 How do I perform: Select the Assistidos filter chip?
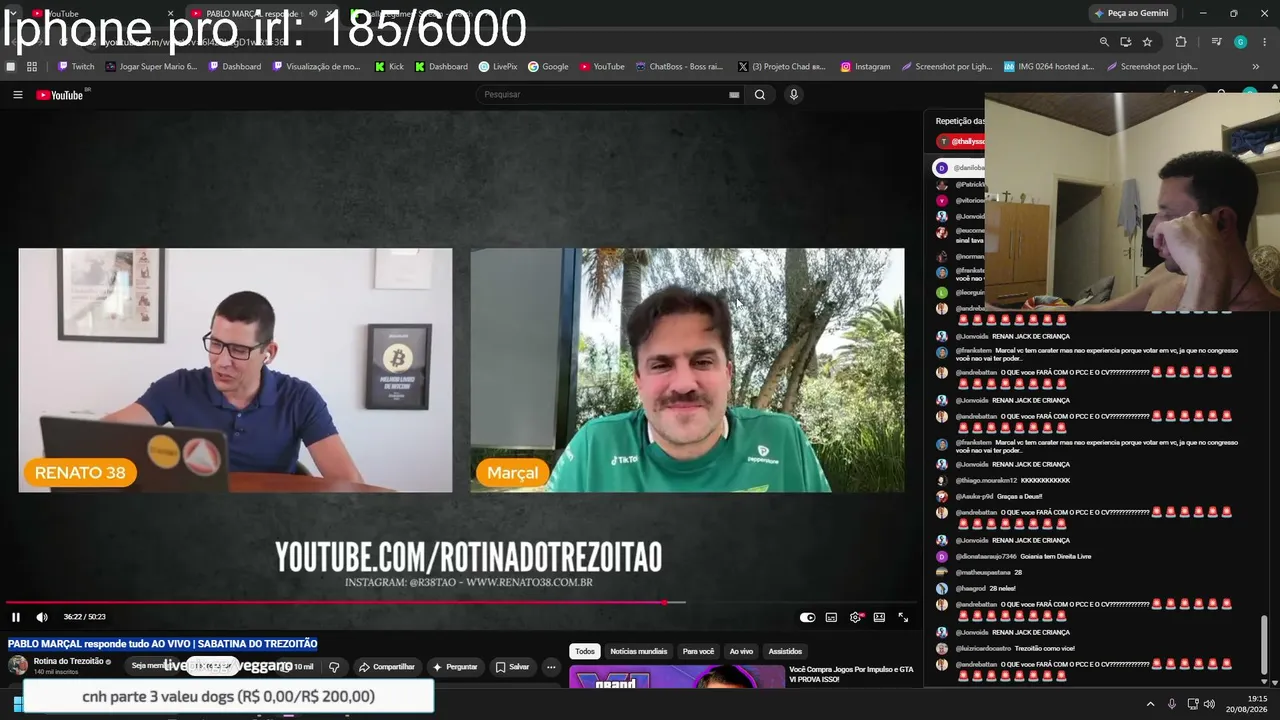tap(785, 651)
